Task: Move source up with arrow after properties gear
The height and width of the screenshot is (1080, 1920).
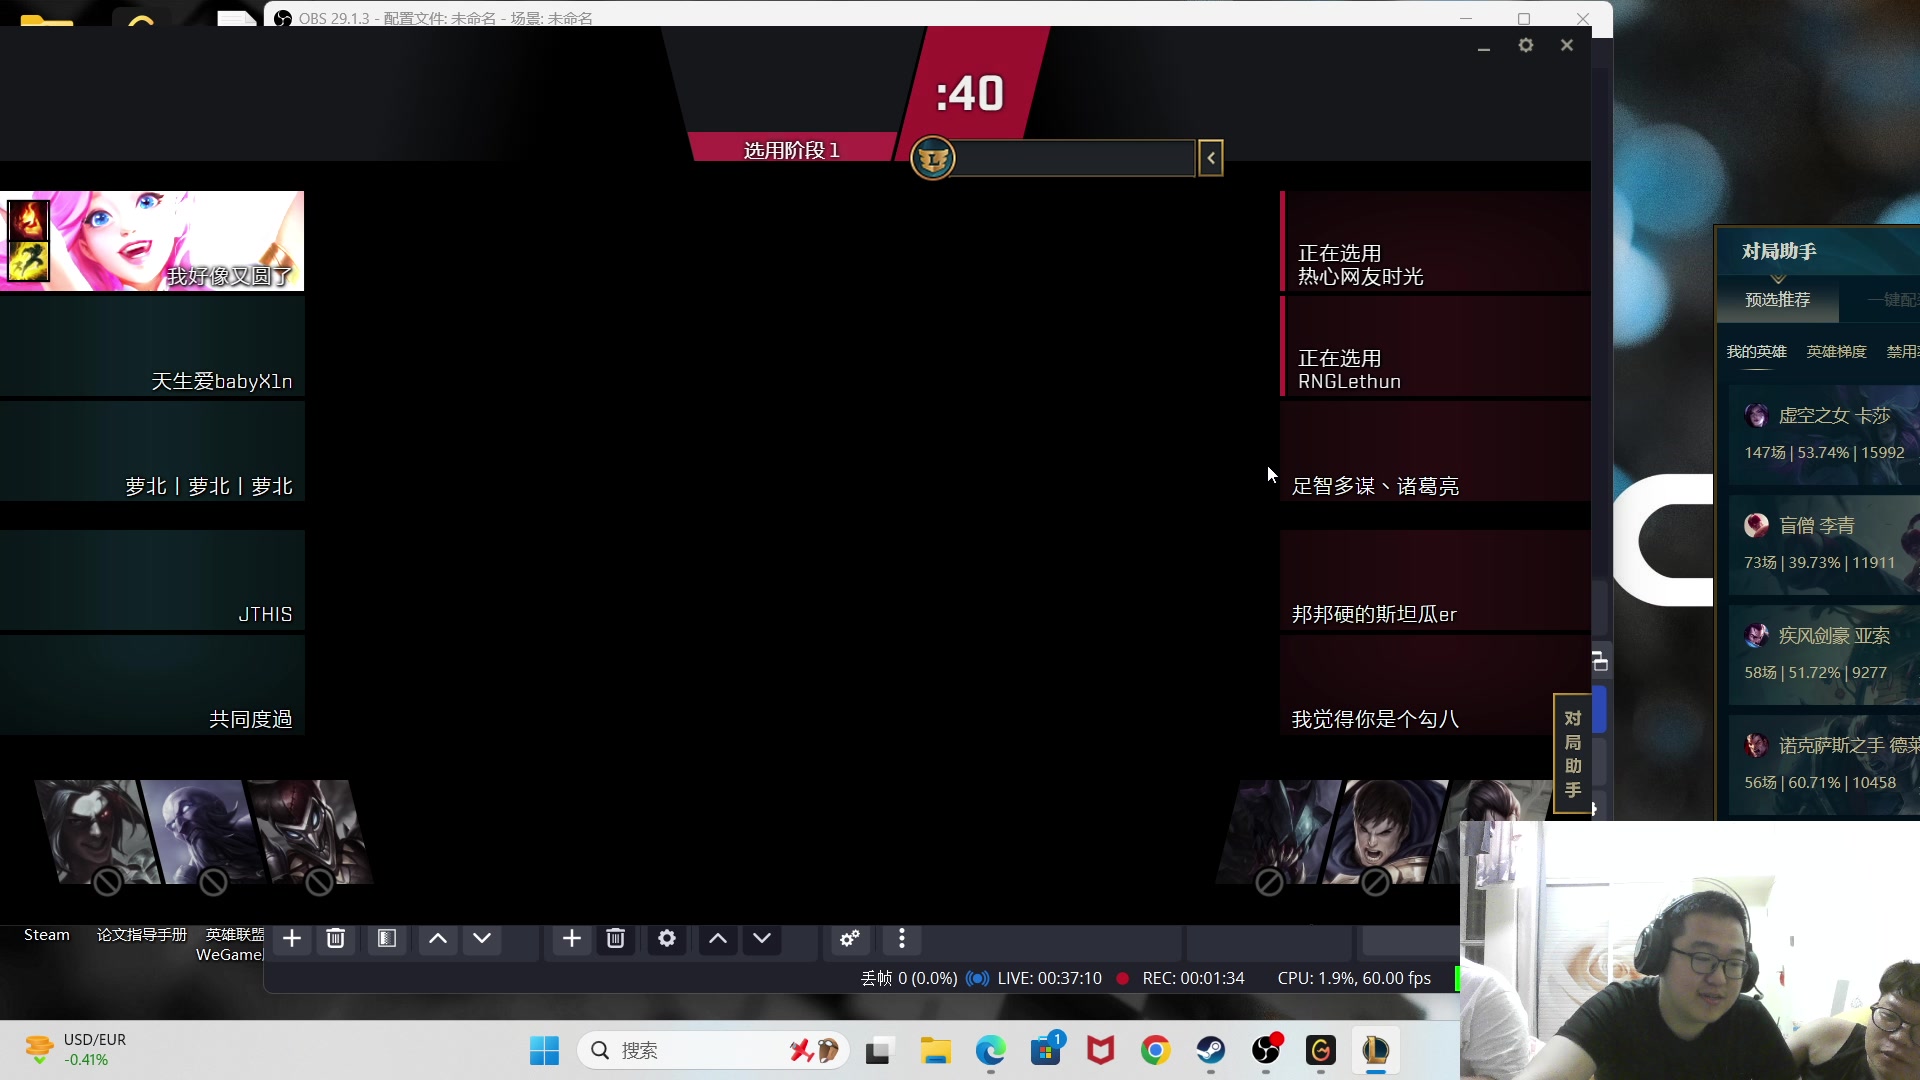Action: click(x=718, y=938)
